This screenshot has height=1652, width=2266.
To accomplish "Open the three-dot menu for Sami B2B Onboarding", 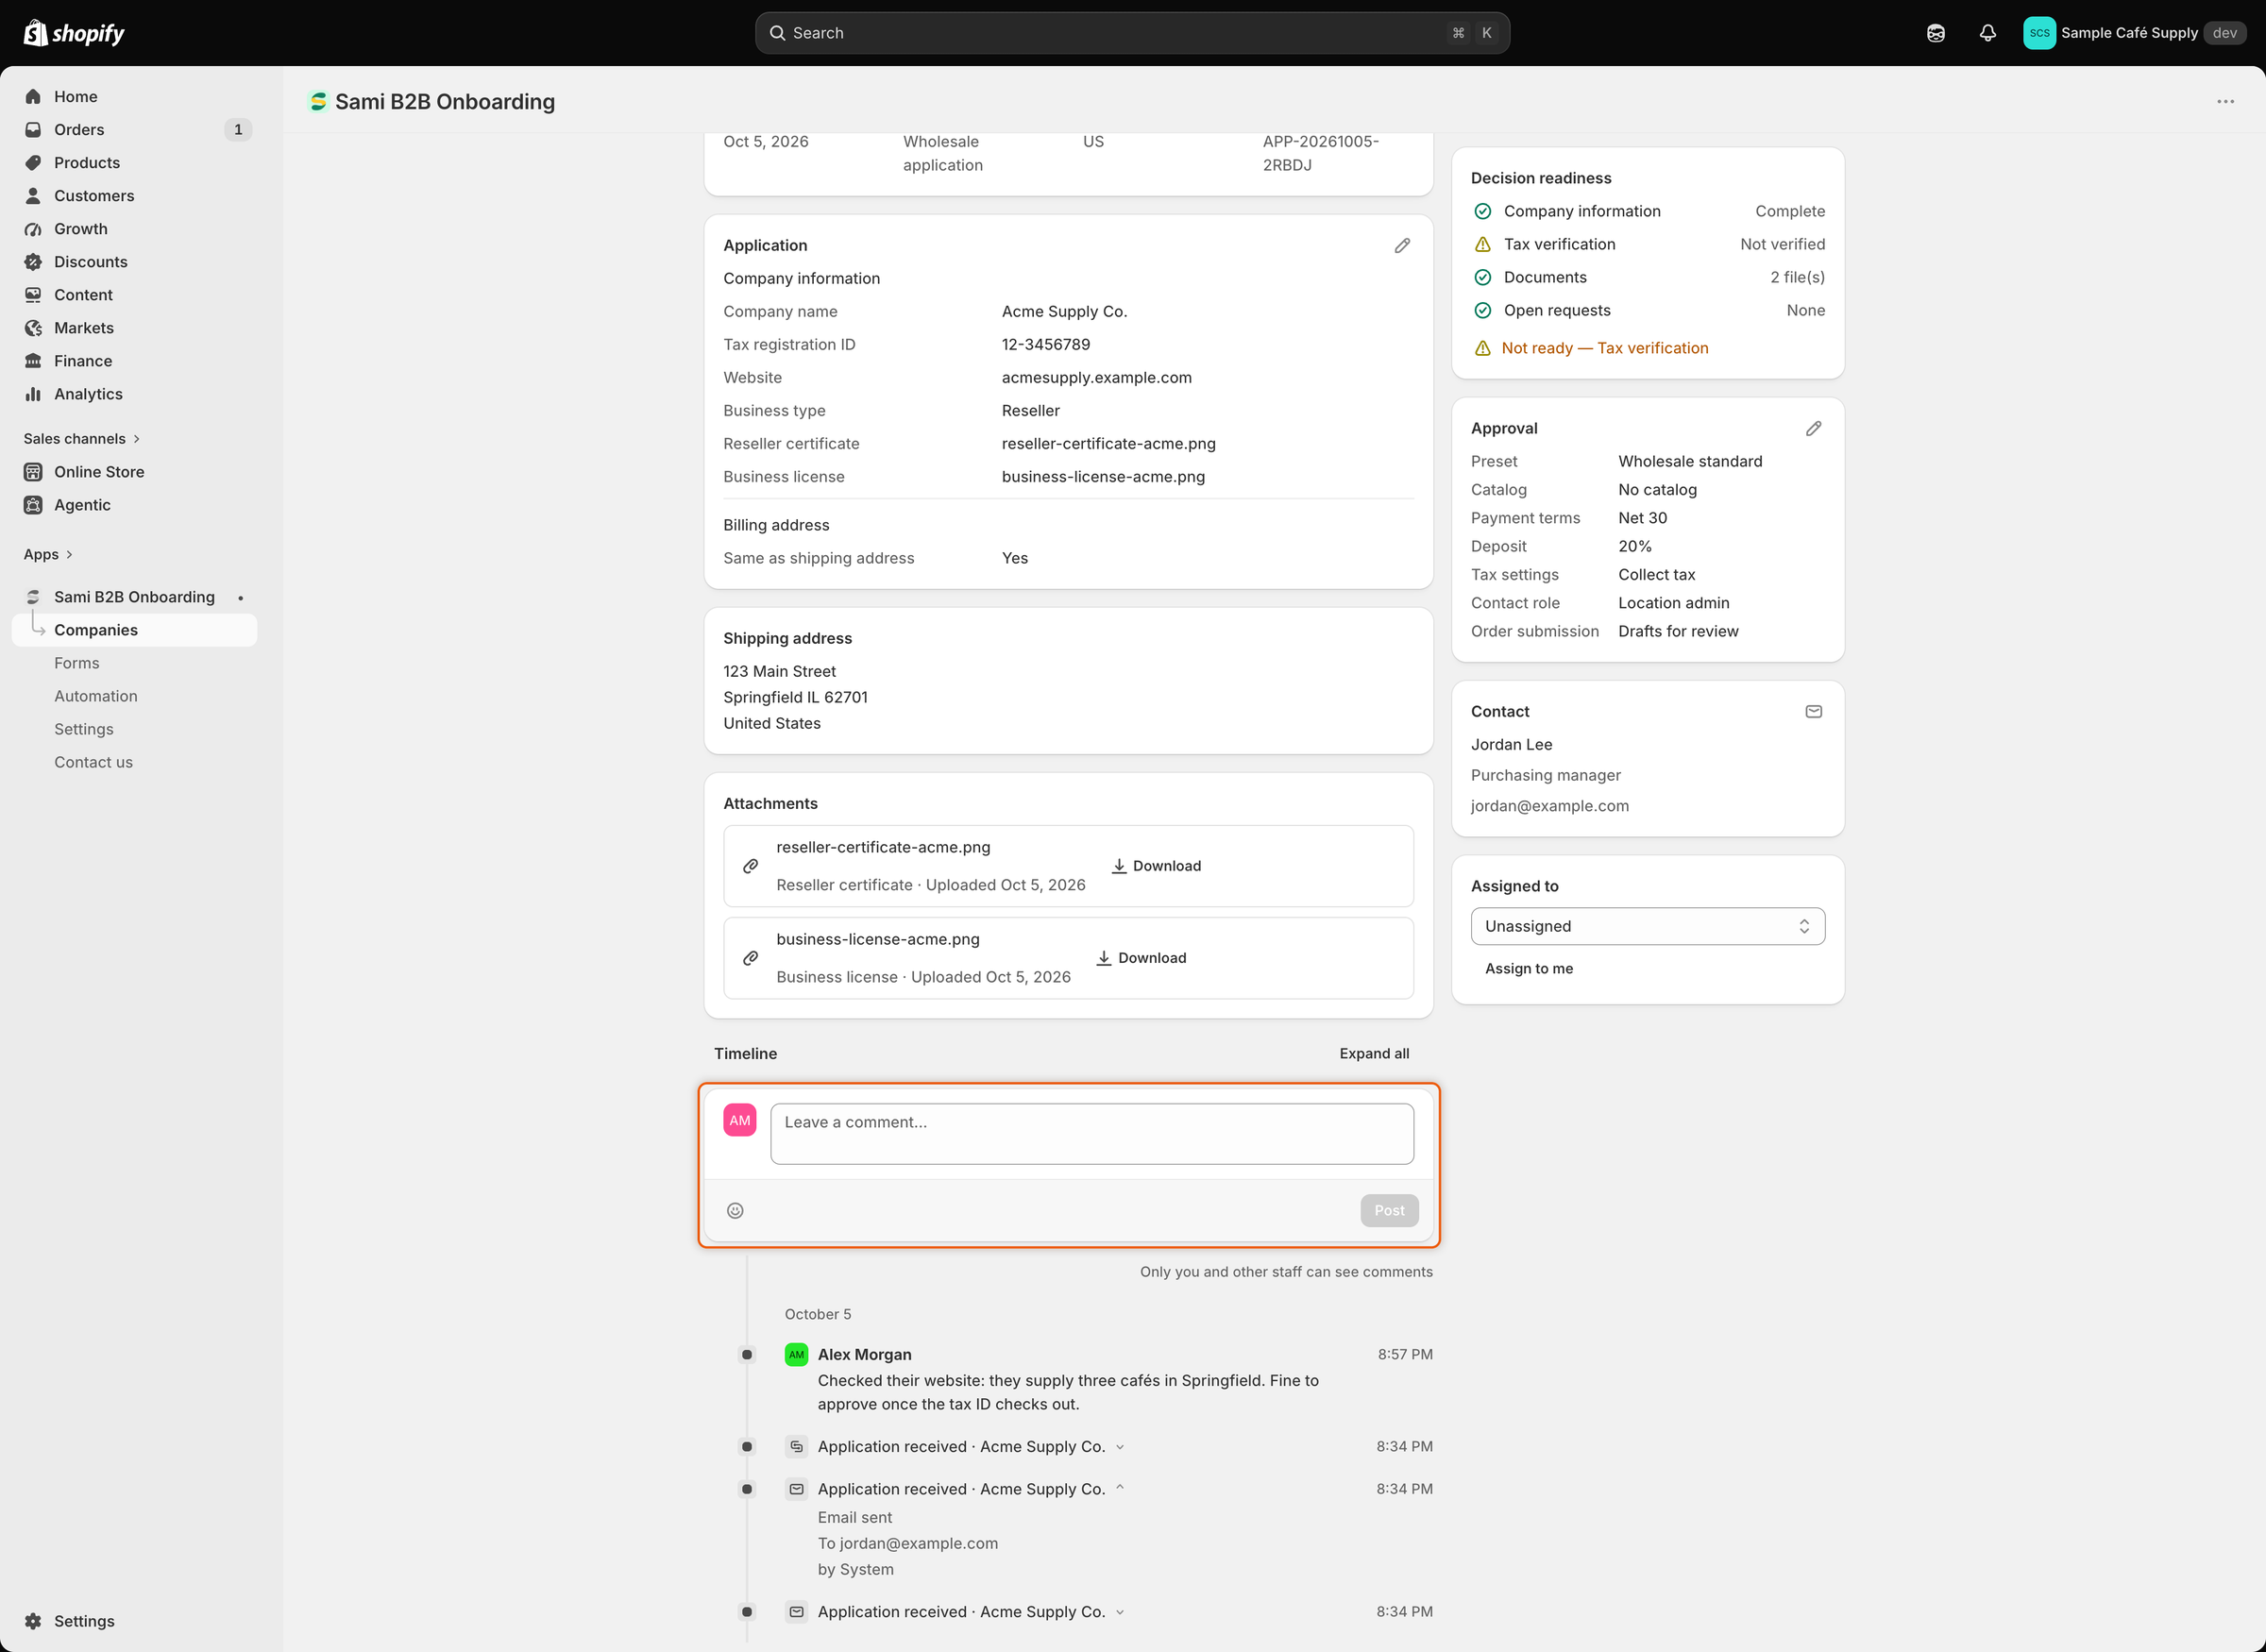I will [x=2225, y=101].
